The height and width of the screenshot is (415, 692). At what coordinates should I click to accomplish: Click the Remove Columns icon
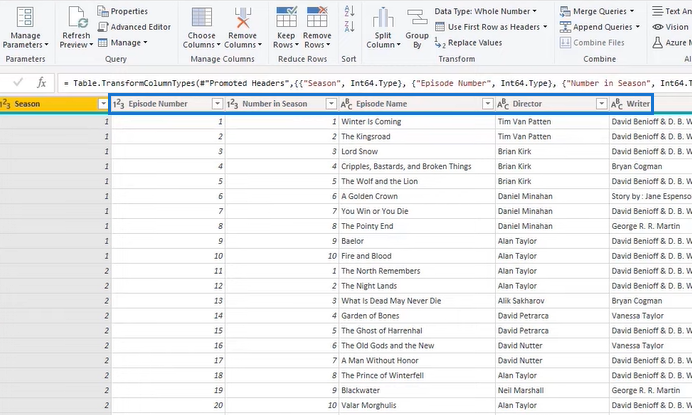pos(242,17)
